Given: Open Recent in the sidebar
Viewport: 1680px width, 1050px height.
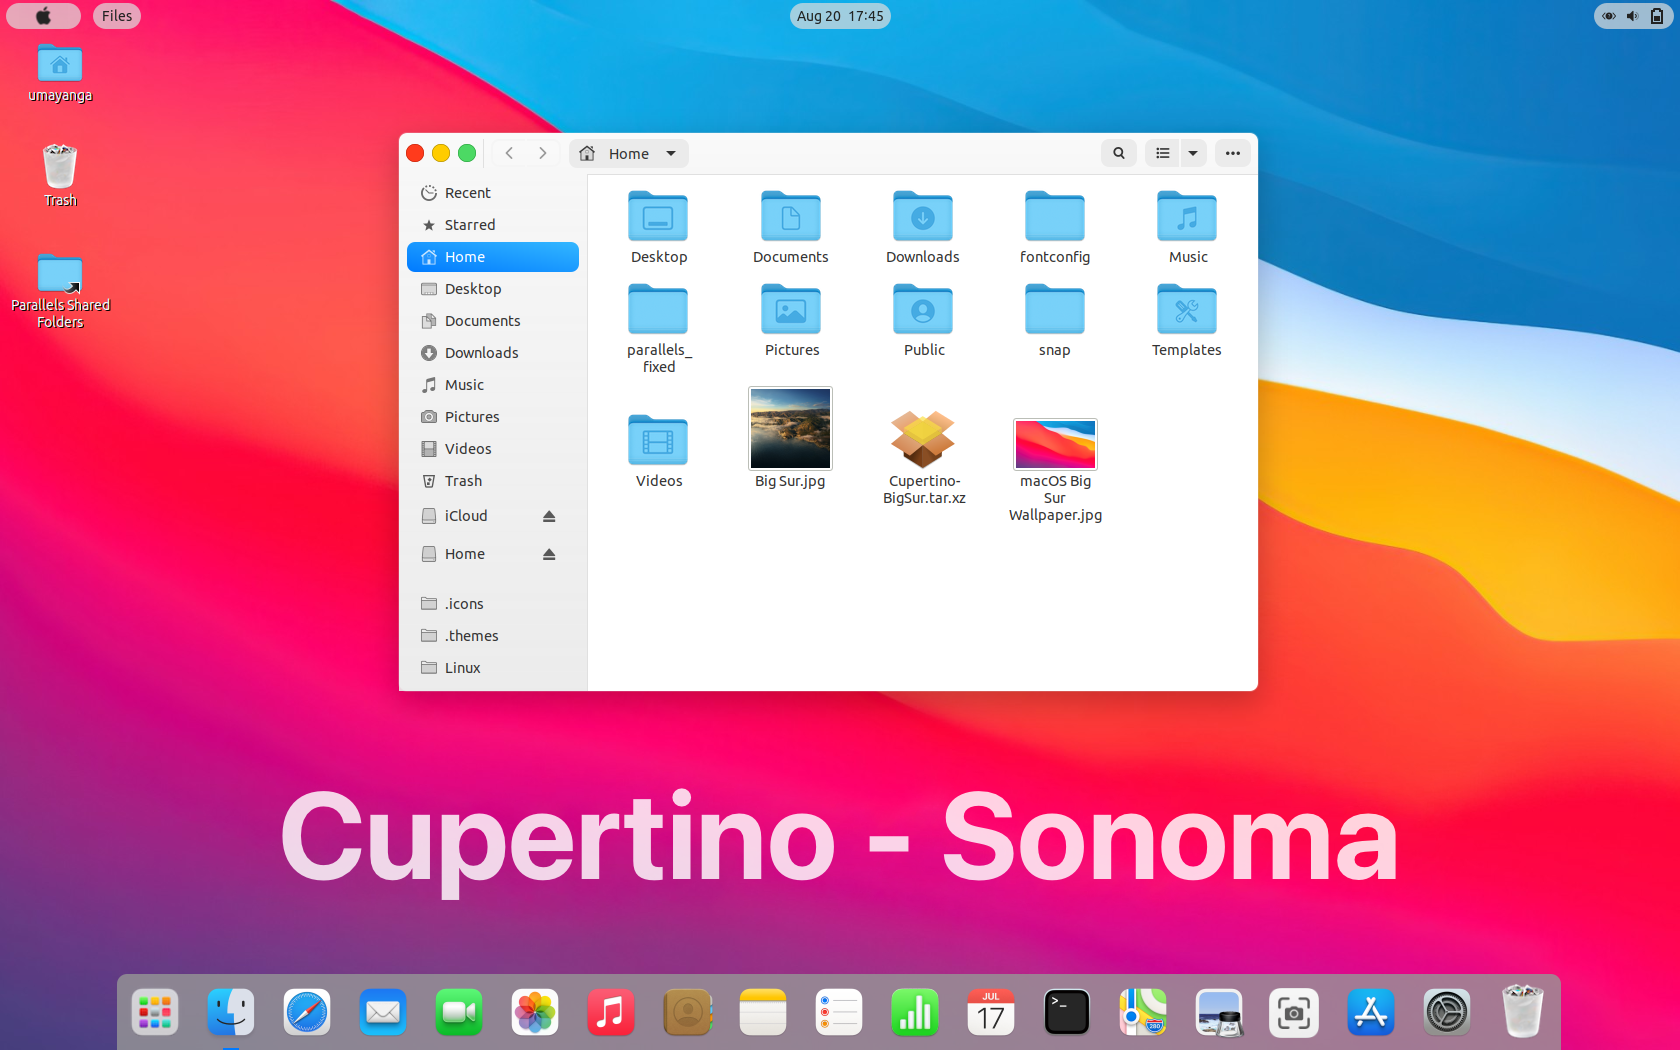Looking at the screenshot, I should click(493, 193).
